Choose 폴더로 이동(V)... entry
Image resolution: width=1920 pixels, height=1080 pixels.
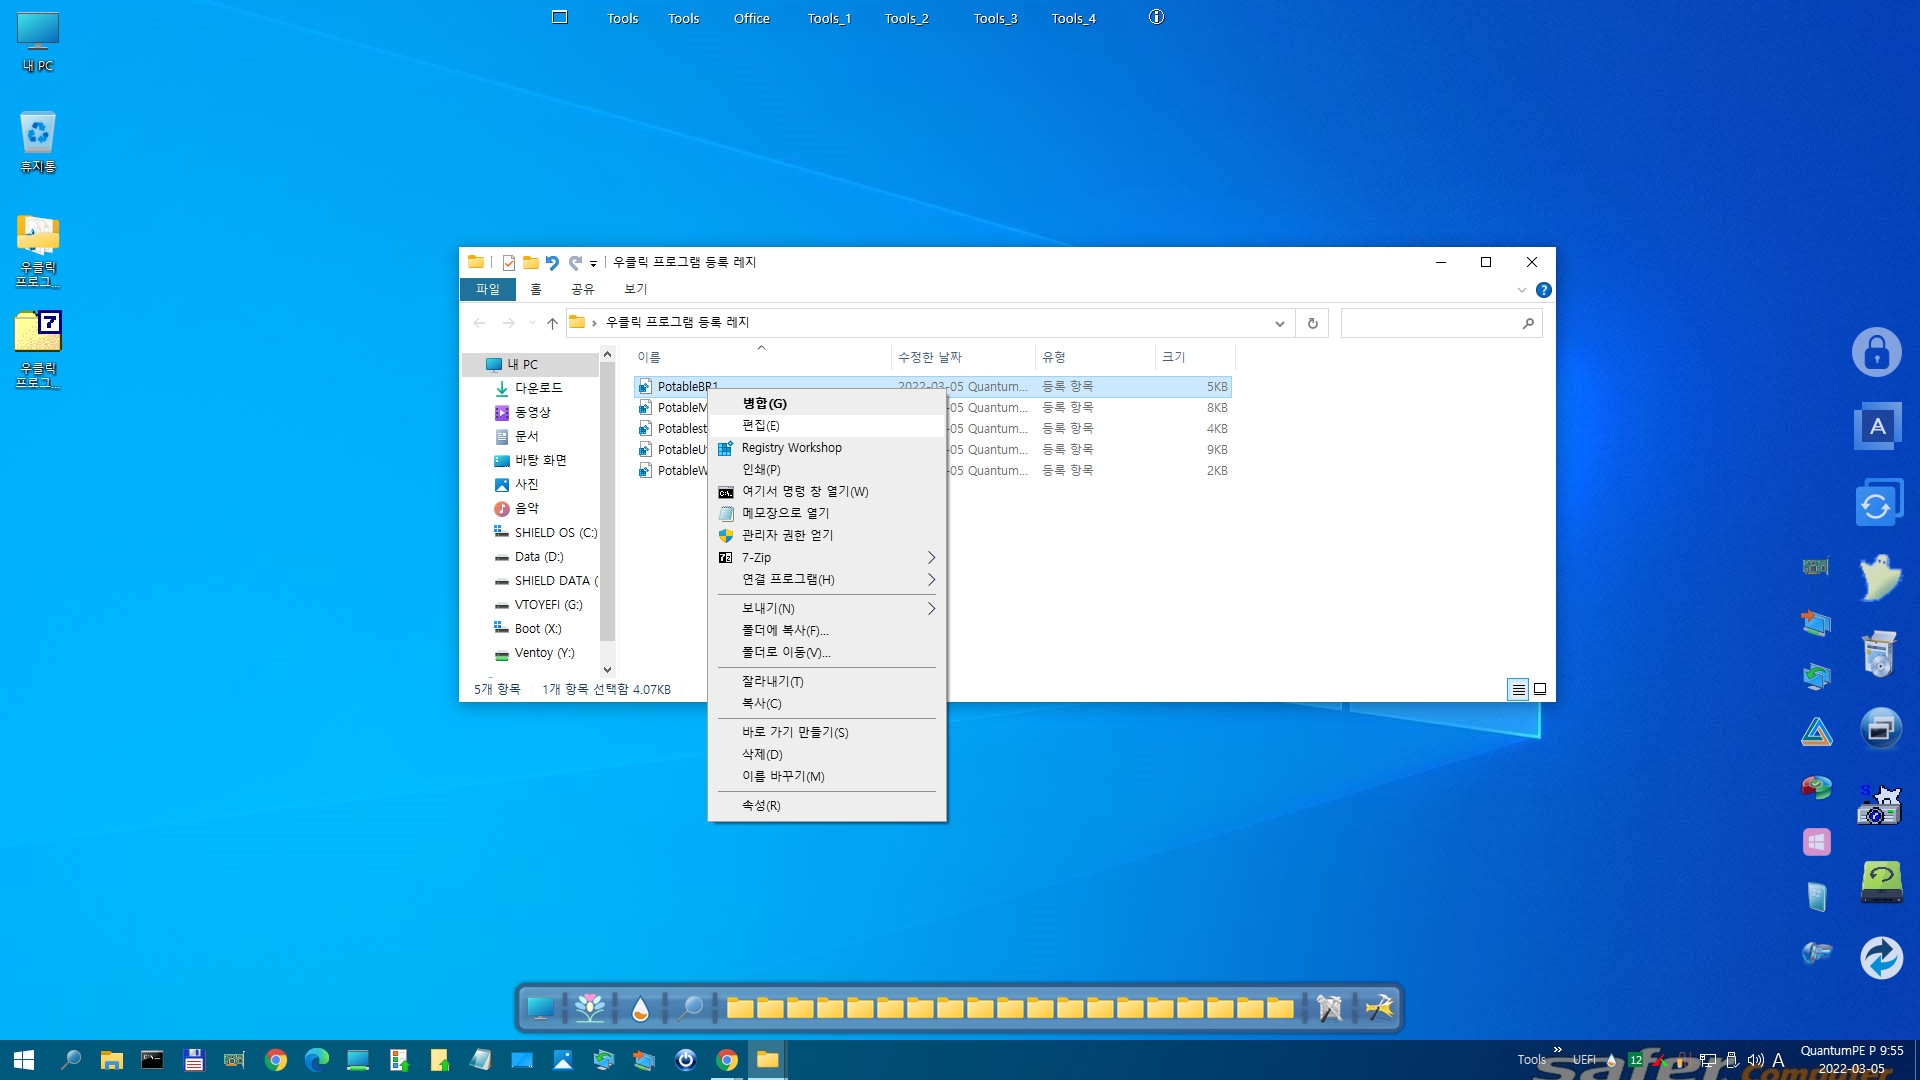pyautogui.click(x=827, y=652)
